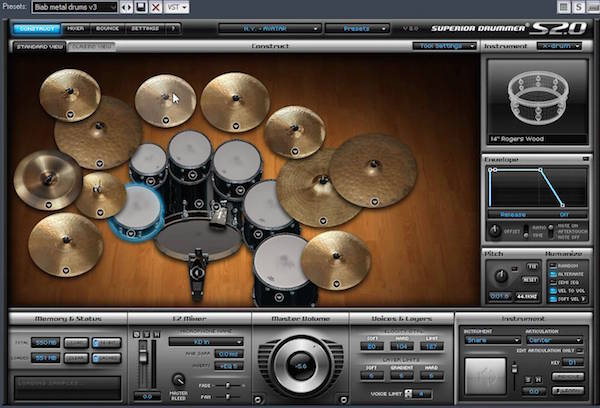Viewport: 600px width, 408px height.
Task: Click the preset previous/next arrows icon
Action: click(x=126, y=7)
